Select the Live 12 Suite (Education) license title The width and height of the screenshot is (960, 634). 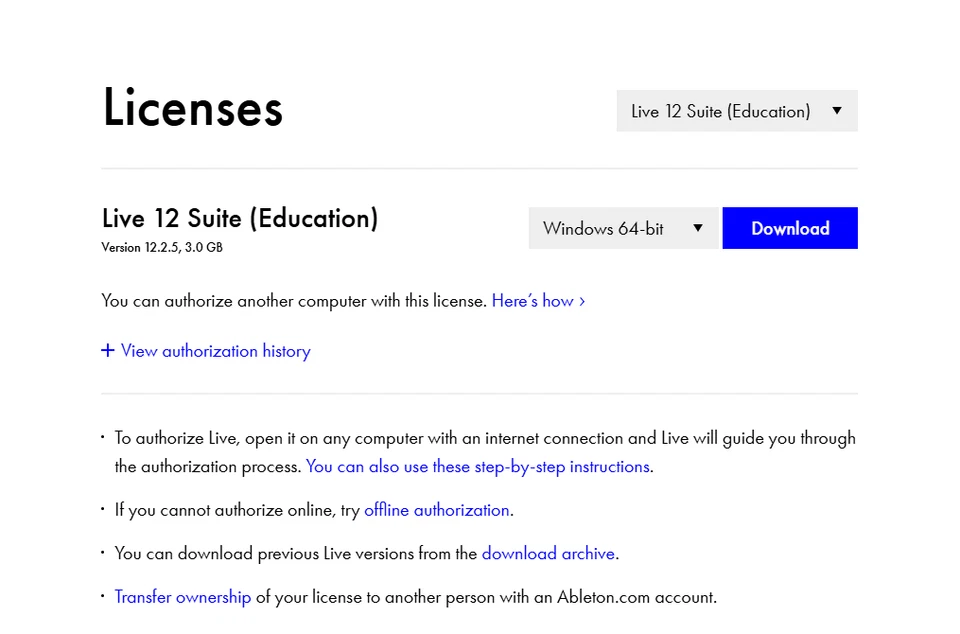(239, 218)
